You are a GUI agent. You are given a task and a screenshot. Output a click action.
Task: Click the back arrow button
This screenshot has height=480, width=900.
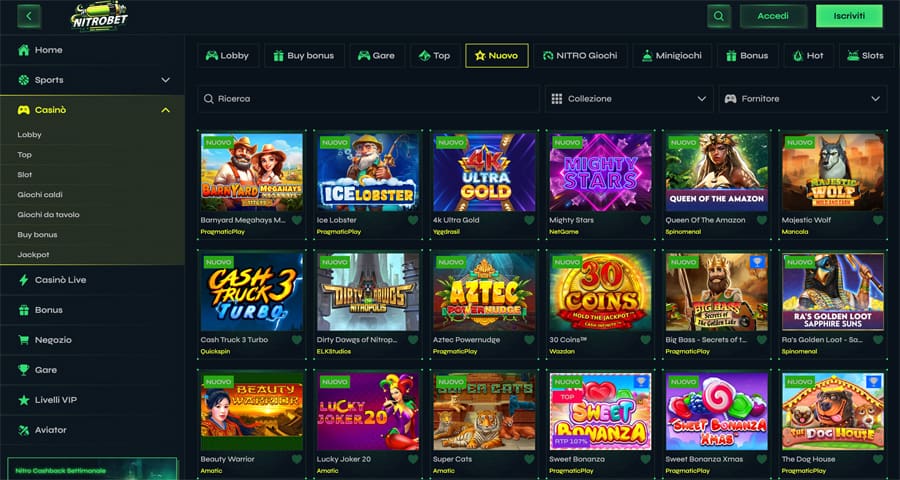click(29, 16)
